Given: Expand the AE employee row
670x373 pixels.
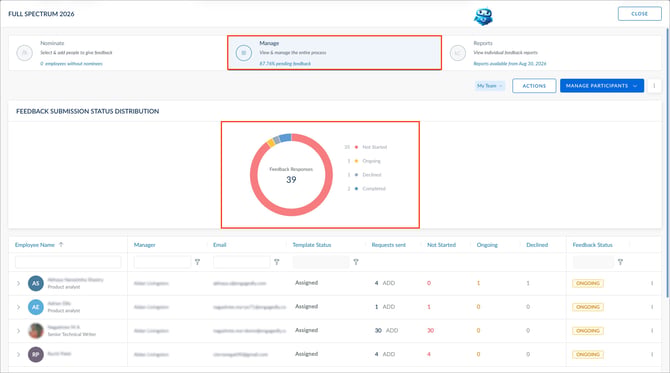Looking at the screenshot, I should pos(18,307).
